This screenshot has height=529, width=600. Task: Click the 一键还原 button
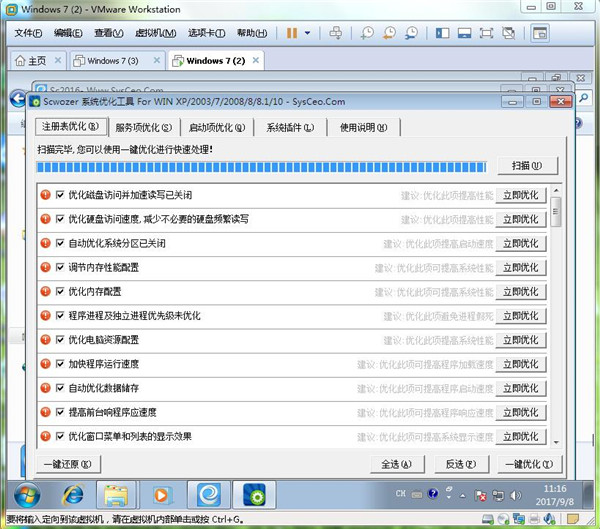point(68,464)
